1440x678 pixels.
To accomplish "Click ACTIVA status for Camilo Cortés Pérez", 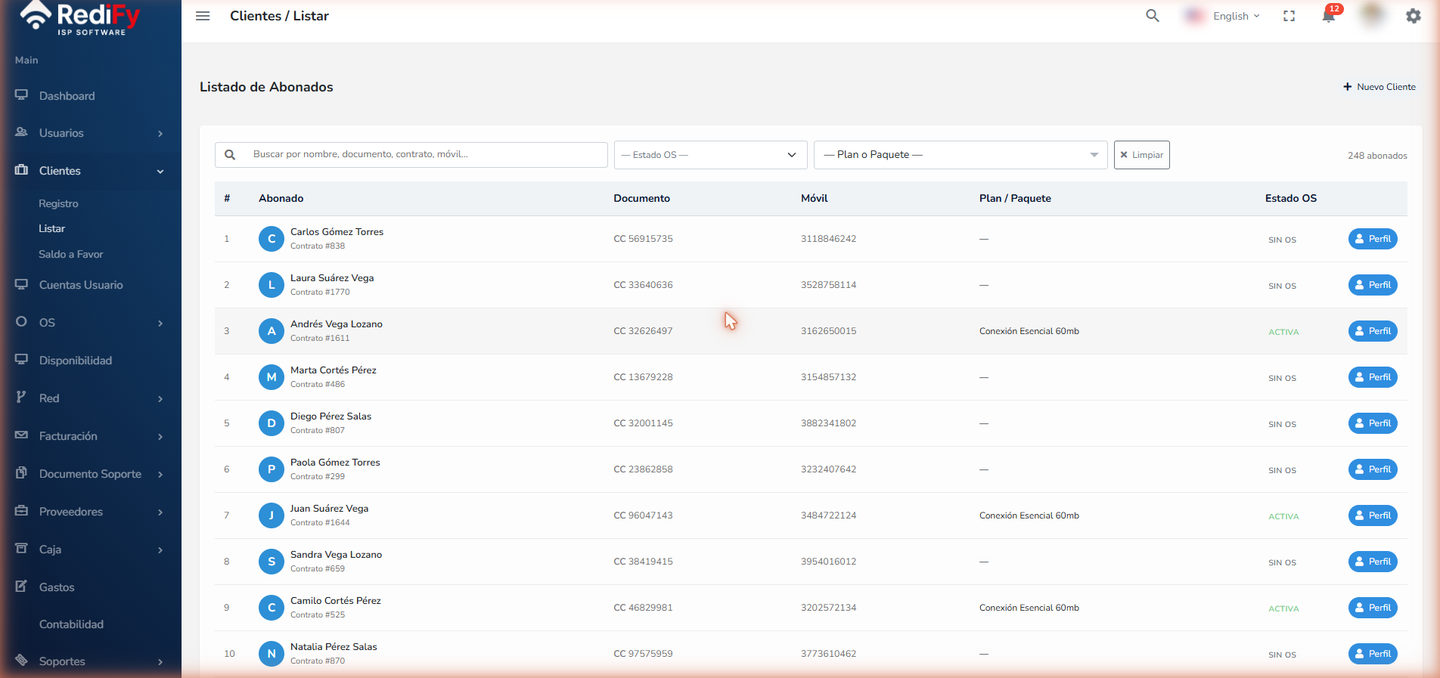I will click(1284, 609).
